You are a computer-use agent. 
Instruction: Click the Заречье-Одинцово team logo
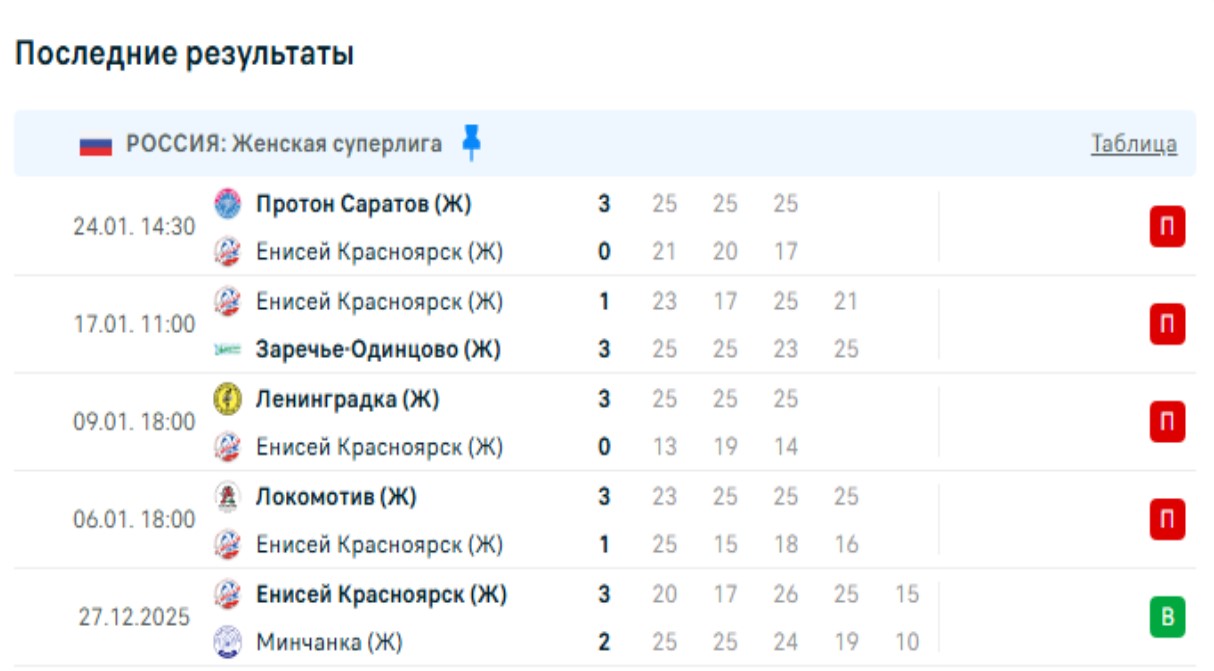coord(228,350)
